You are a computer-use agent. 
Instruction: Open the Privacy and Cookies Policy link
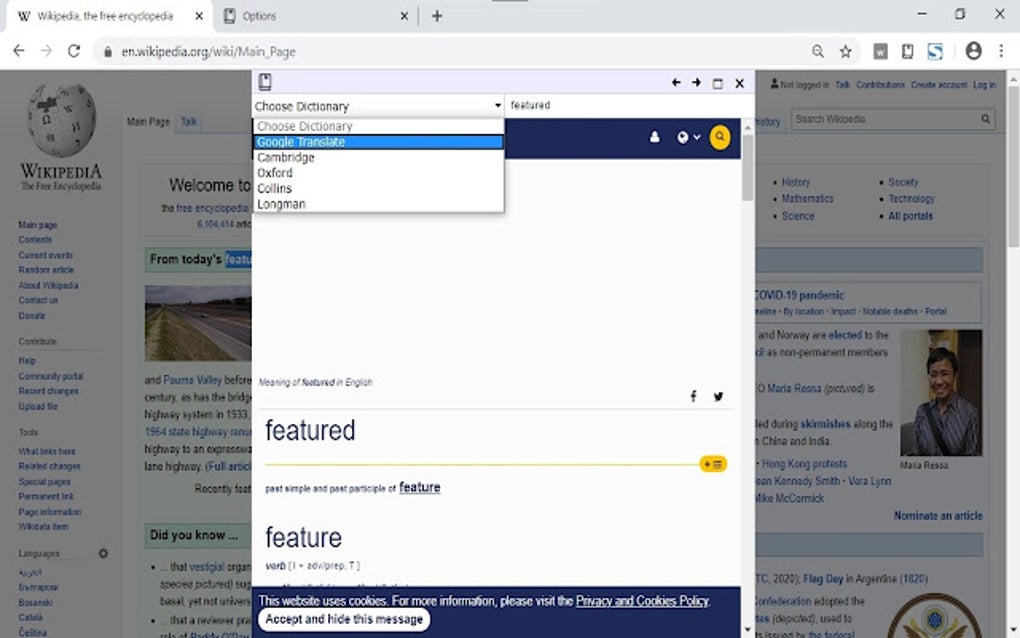point(642,601)
